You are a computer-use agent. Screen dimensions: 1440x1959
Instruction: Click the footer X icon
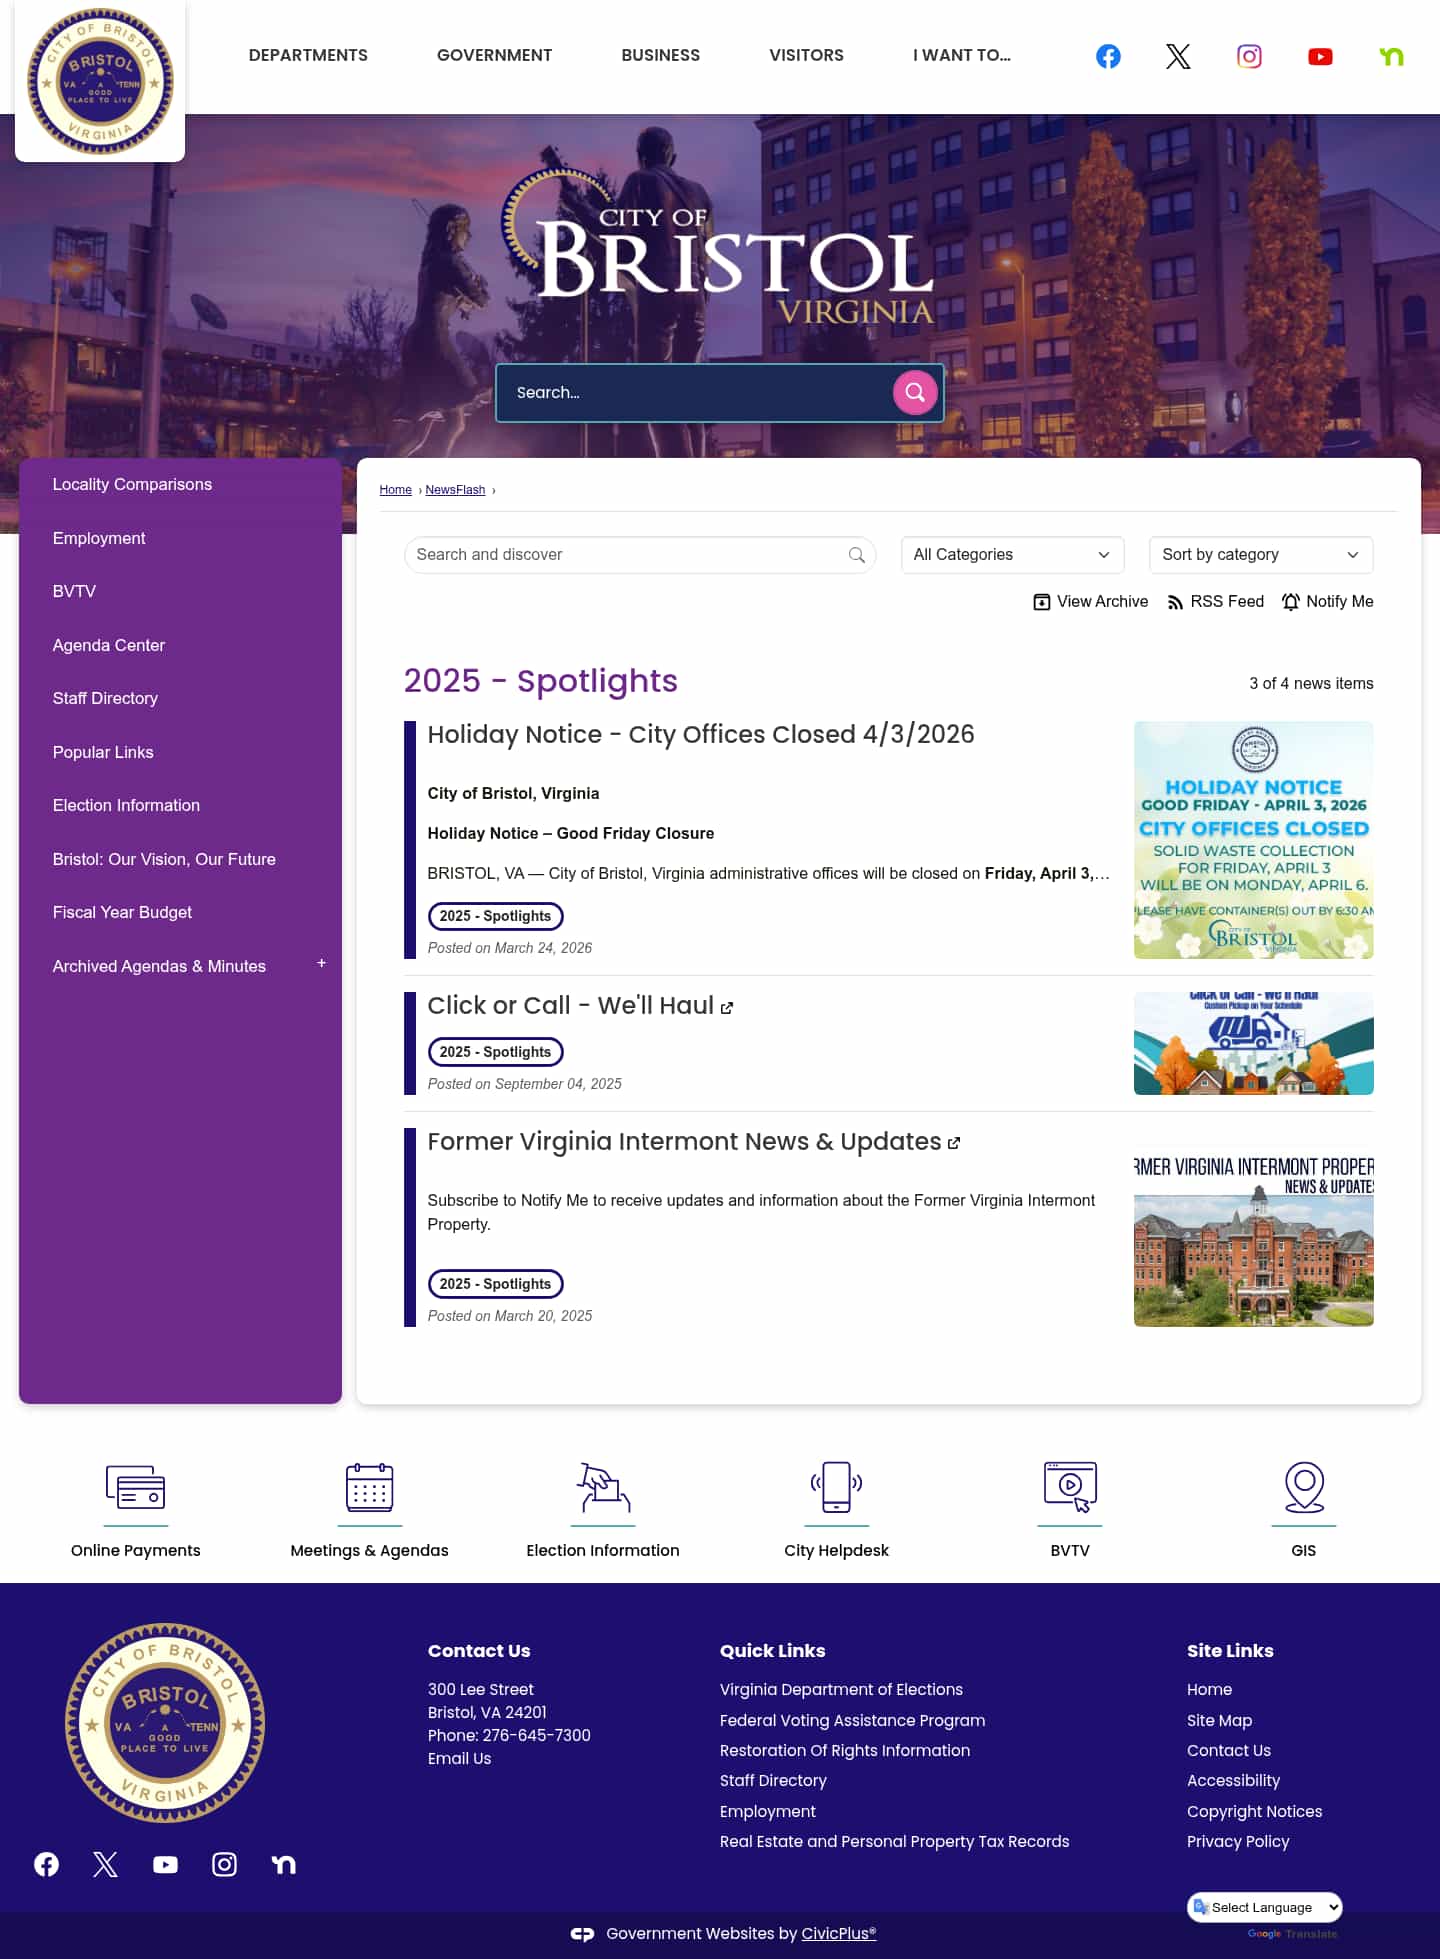tap(105, 1864)
